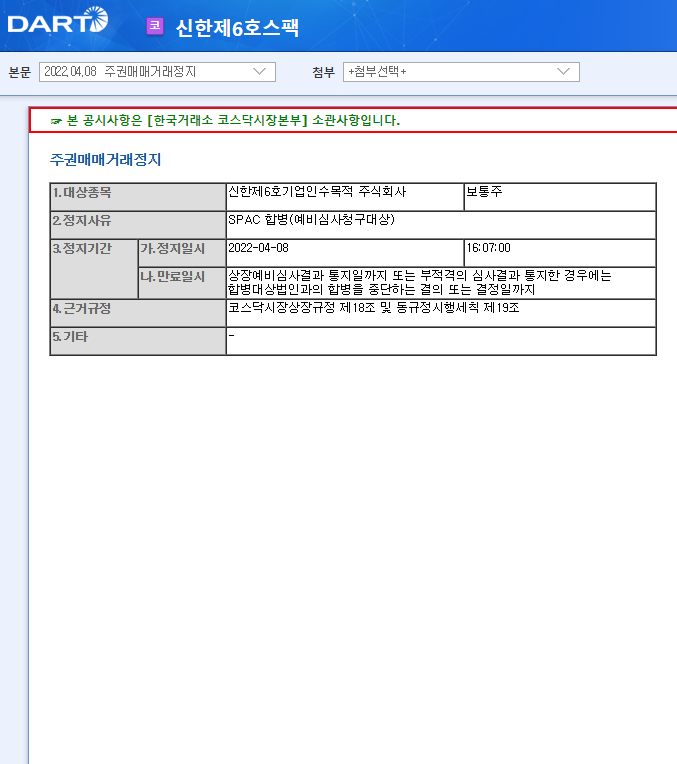Click the 16:07:00 time cell
Screen dimensions: 677x764
click(560, 253)
